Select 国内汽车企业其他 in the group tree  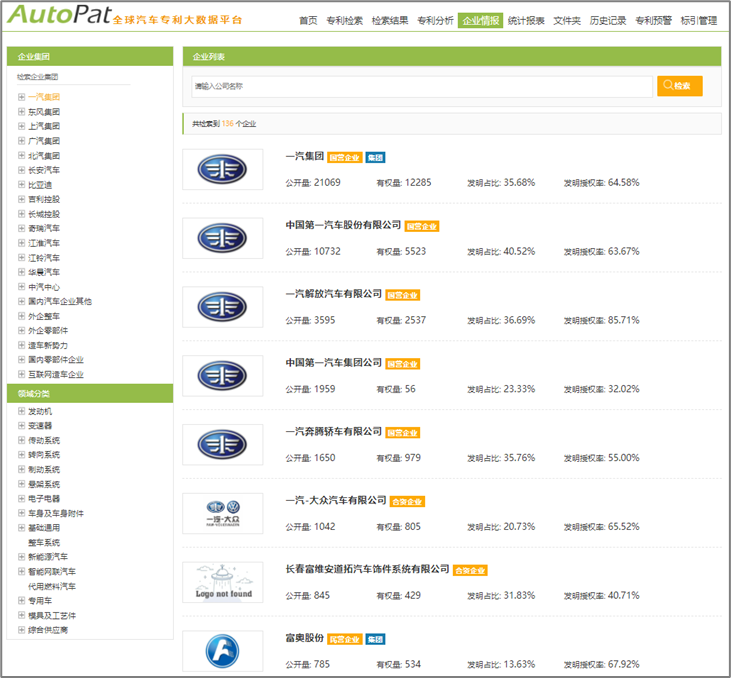(60, 302)
